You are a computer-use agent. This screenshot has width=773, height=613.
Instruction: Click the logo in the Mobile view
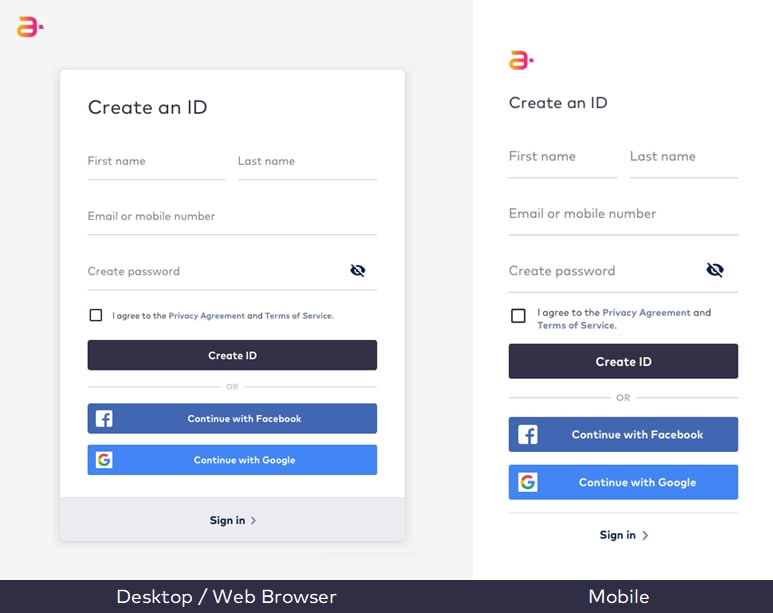pos(521,60)
